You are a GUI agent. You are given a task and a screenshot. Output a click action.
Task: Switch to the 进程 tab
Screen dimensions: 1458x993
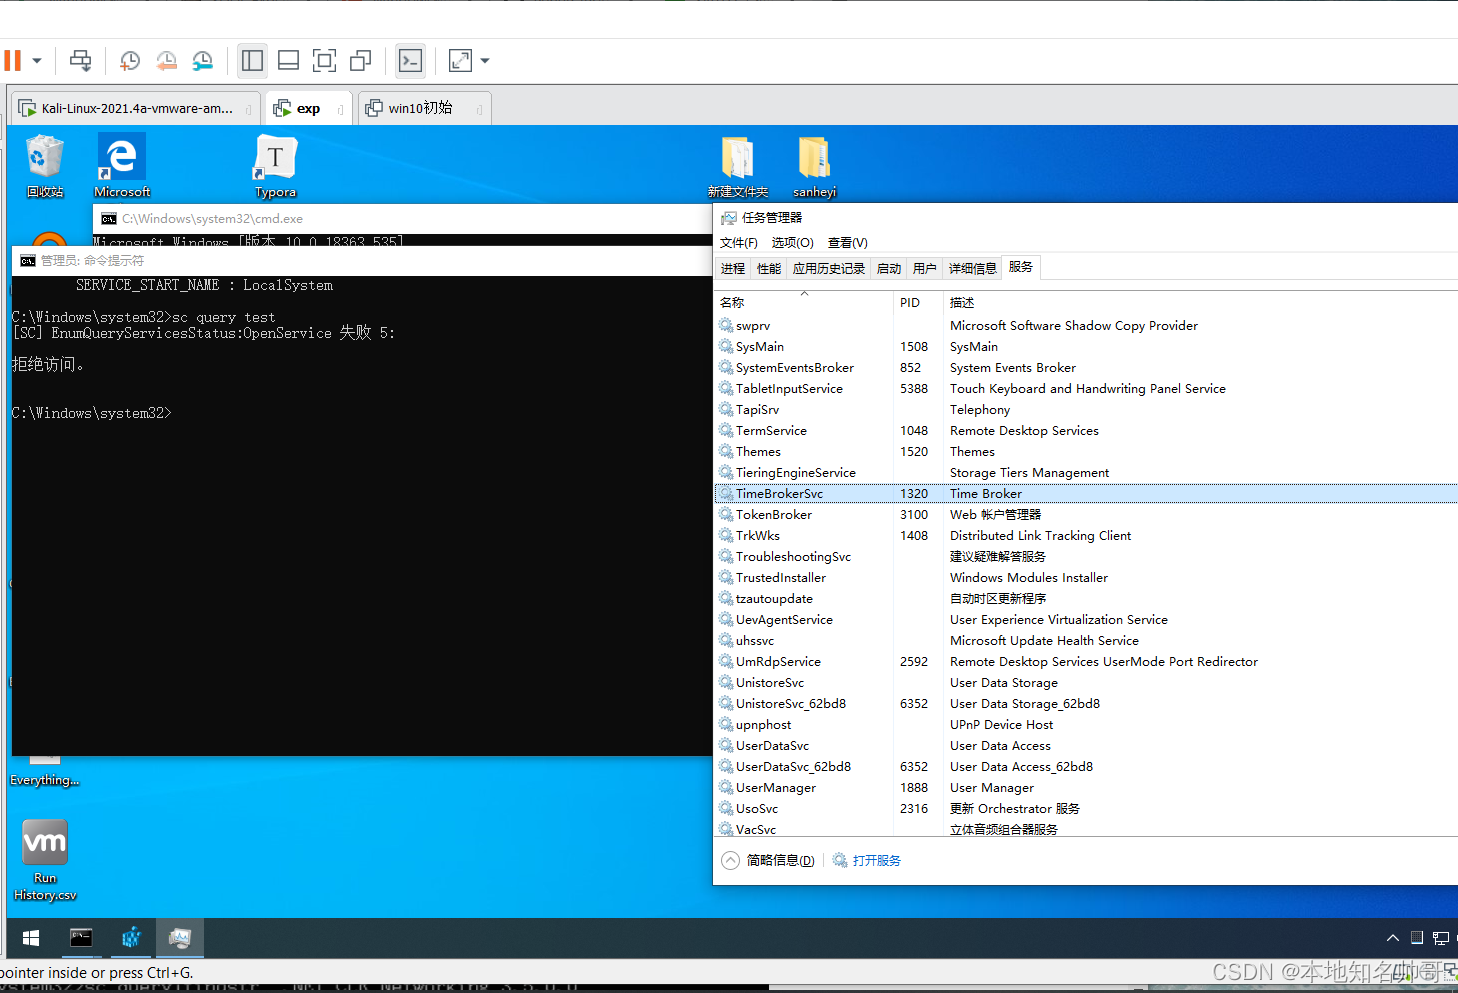733,268
